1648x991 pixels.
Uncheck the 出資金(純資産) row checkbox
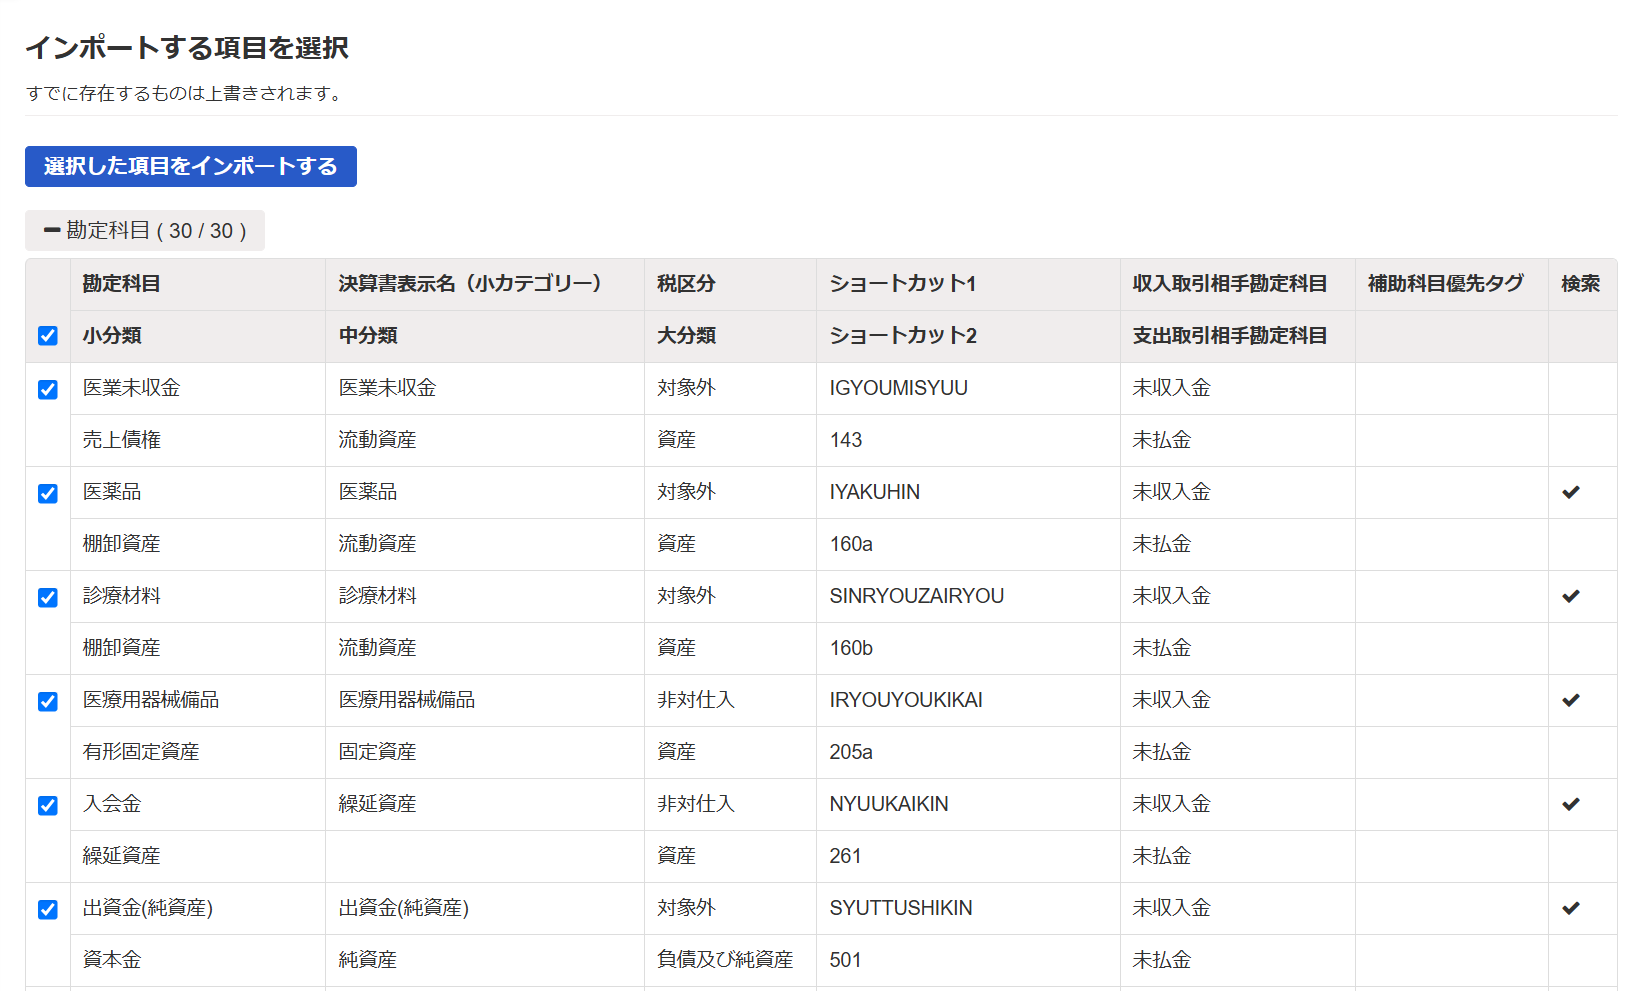tap(47, 909)
